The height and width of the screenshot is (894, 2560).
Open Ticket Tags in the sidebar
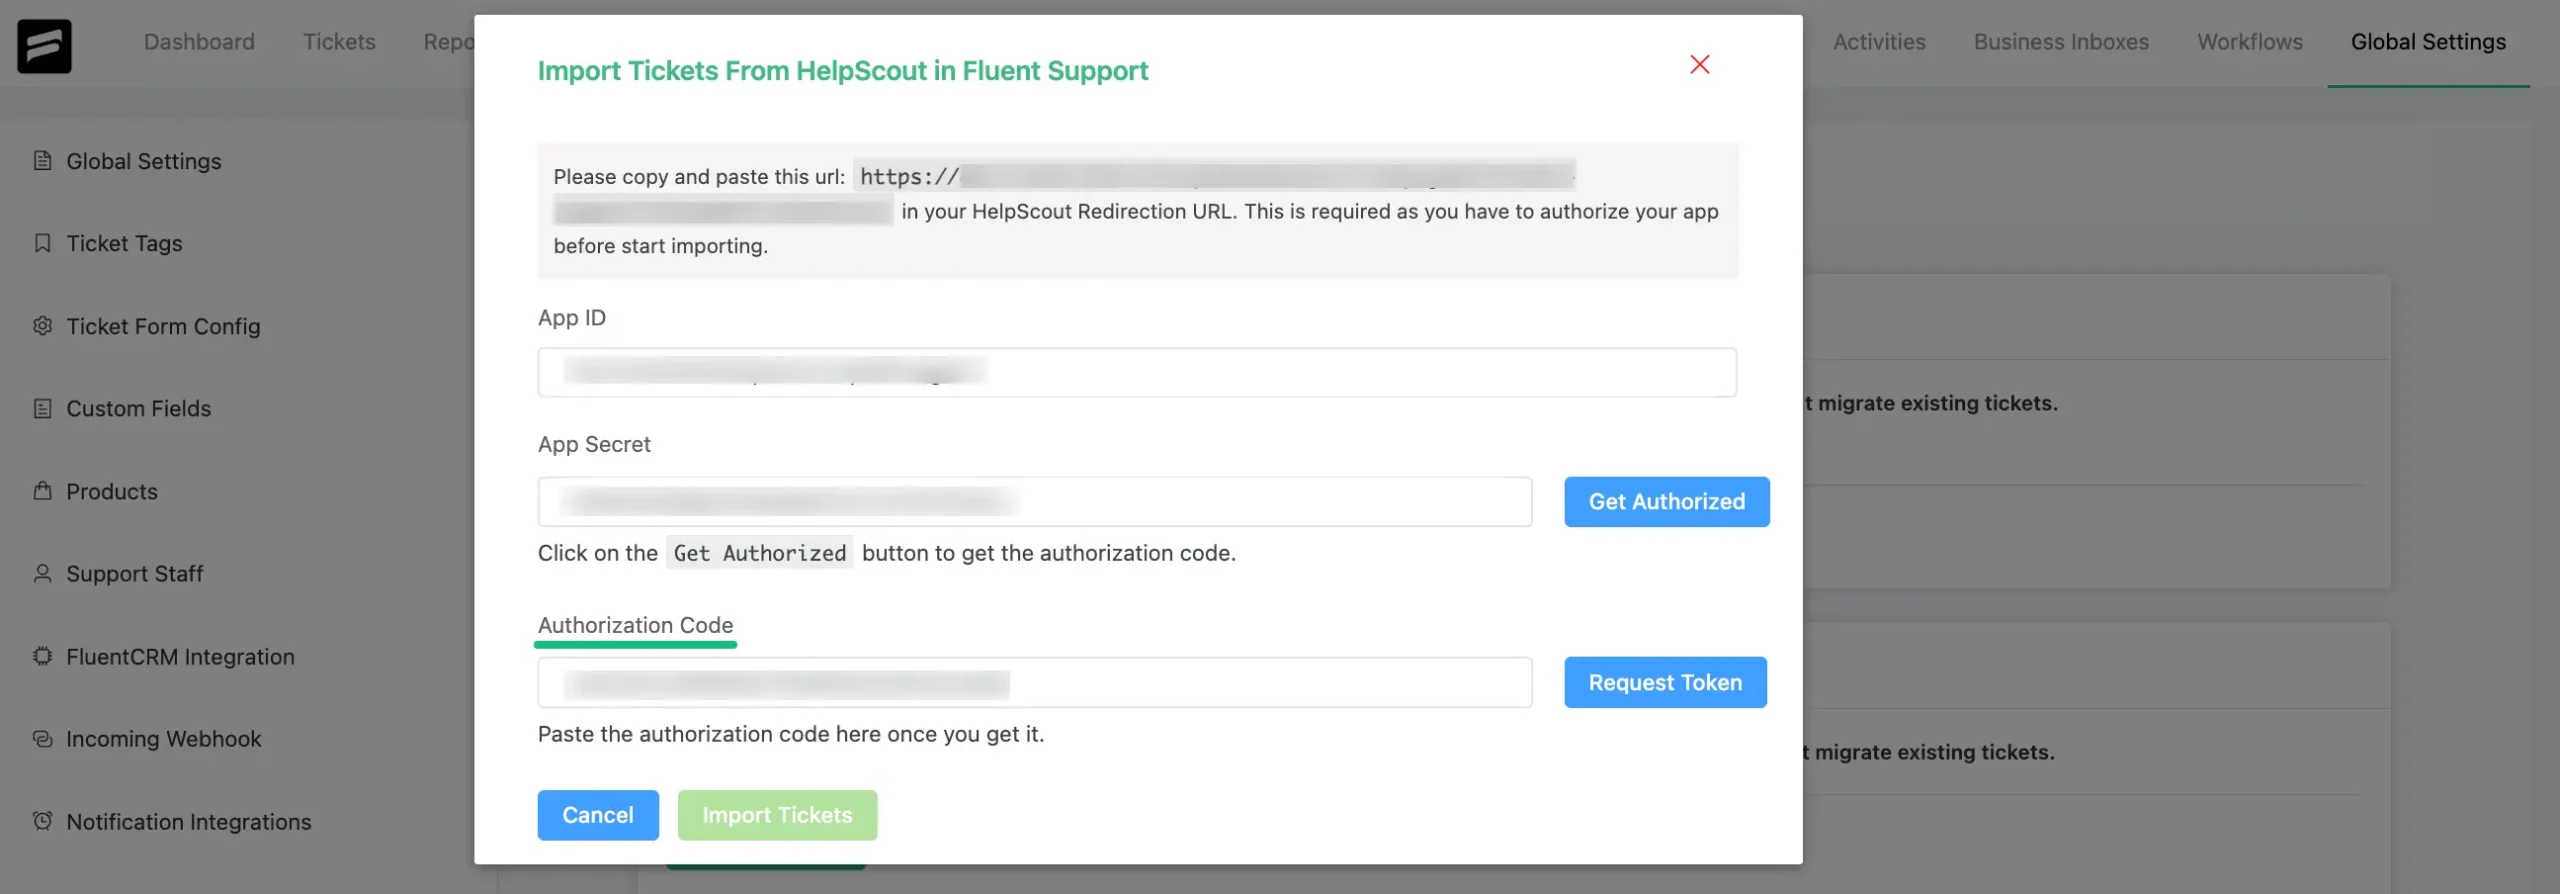click(124, 243)
